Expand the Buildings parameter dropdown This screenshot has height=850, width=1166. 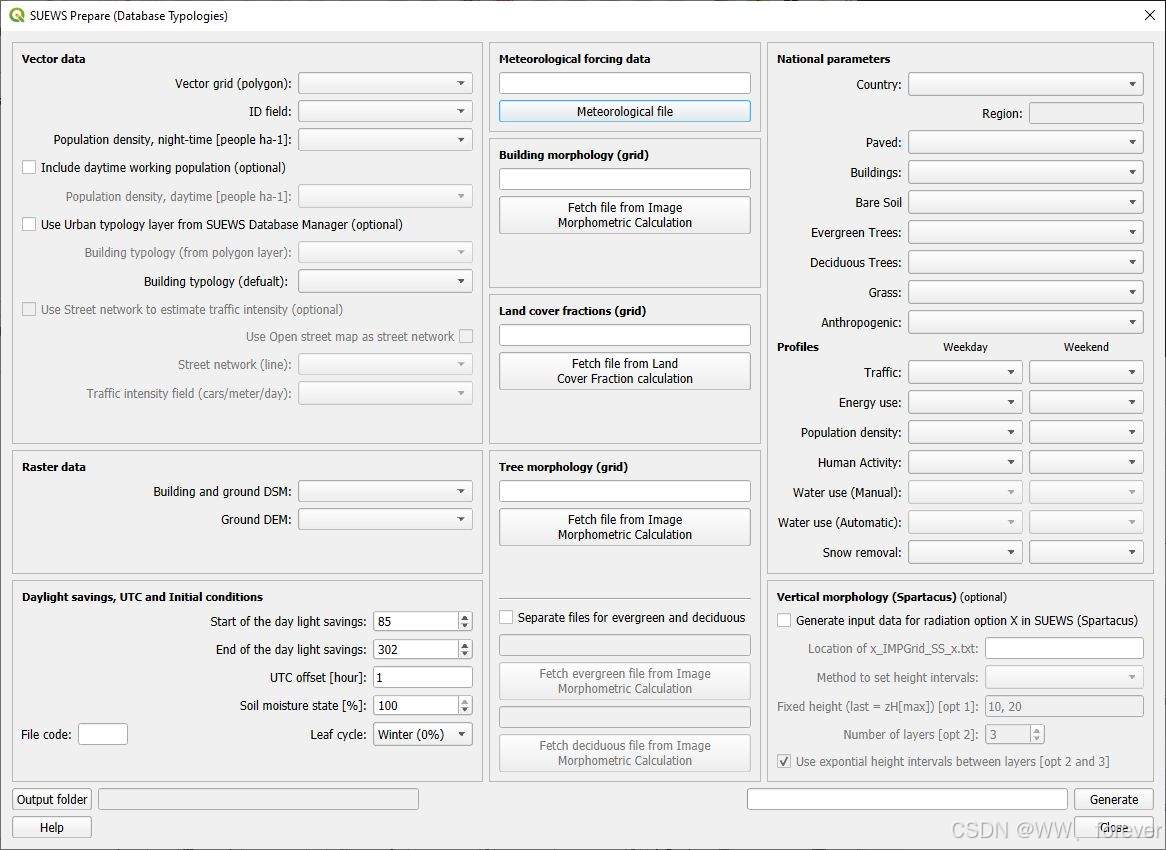[x=1025, y=172]
